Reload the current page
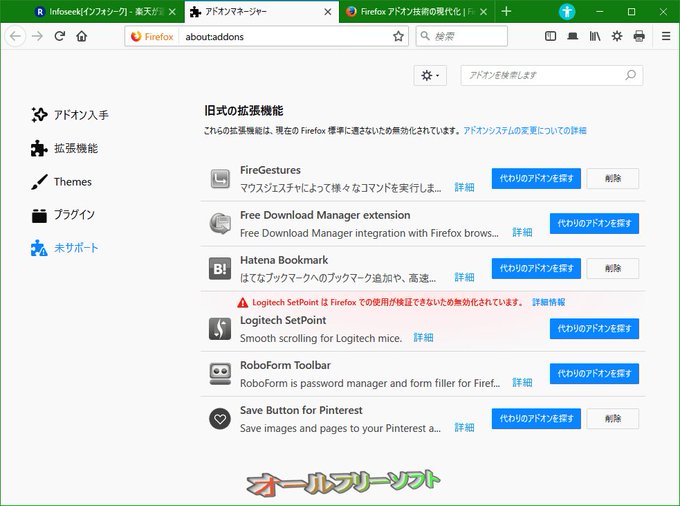The image size is (680, 506). point(59,36)
